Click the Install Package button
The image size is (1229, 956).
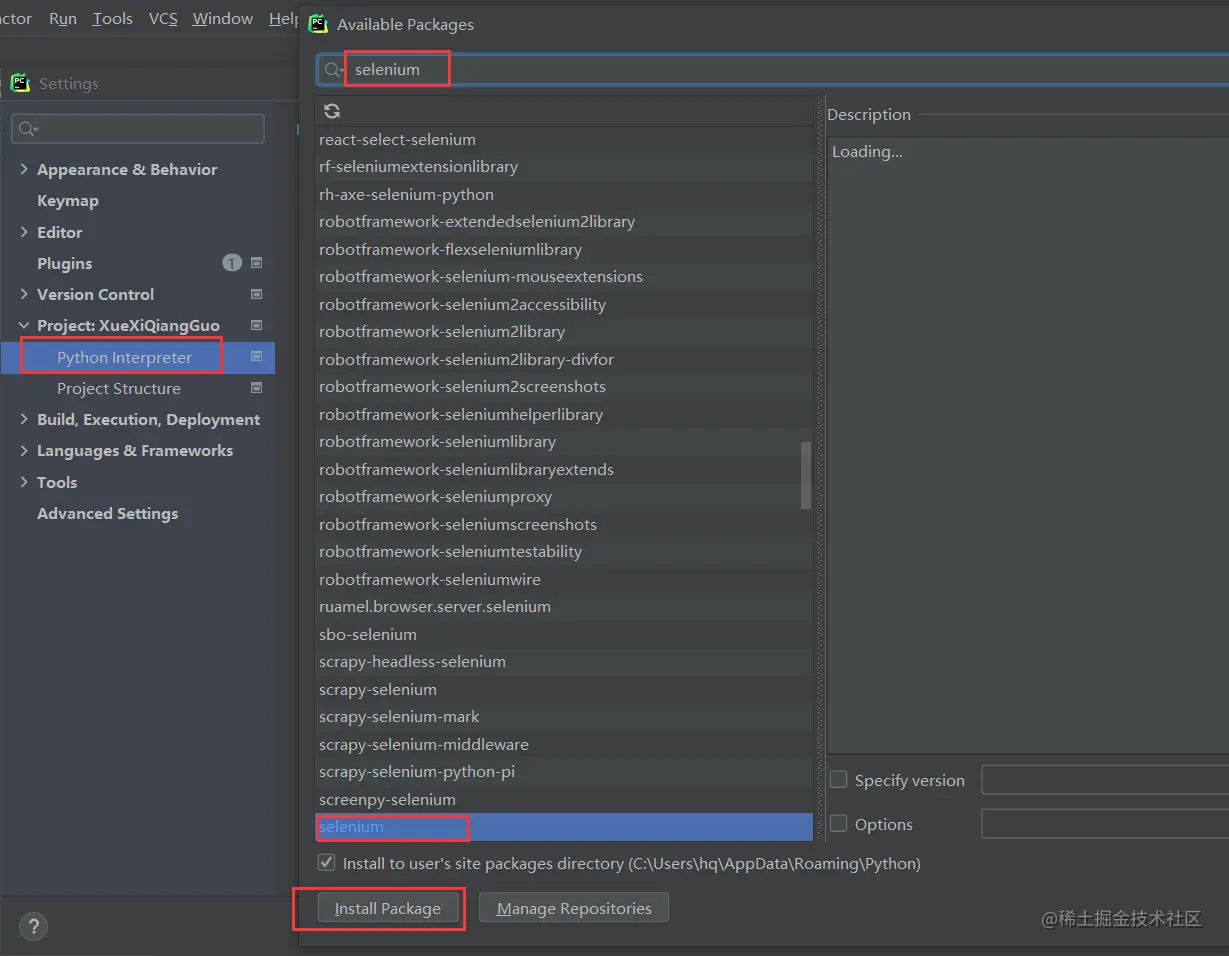pos(387,908)
